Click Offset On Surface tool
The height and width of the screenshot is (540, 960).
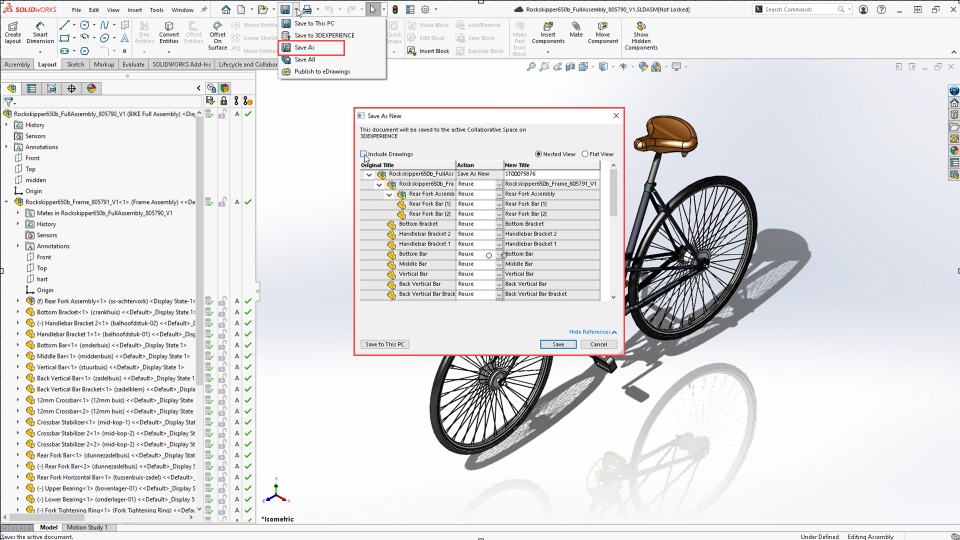click(217, 36)
